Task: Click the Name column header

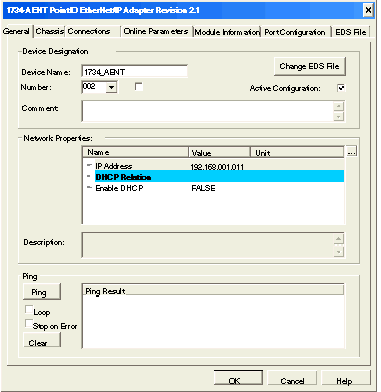Action: pyautogui.click(x=135, y=152)
